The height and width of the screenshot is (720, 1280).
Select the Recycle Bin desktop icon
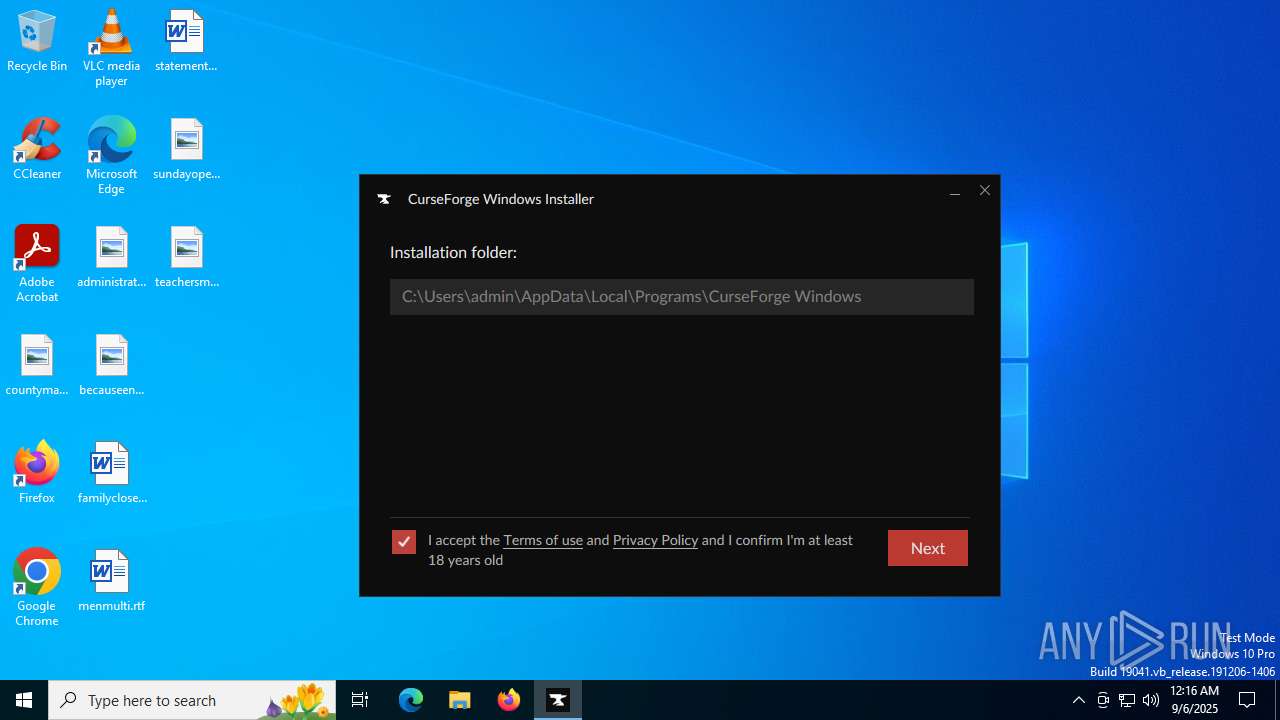coord(37,42)
